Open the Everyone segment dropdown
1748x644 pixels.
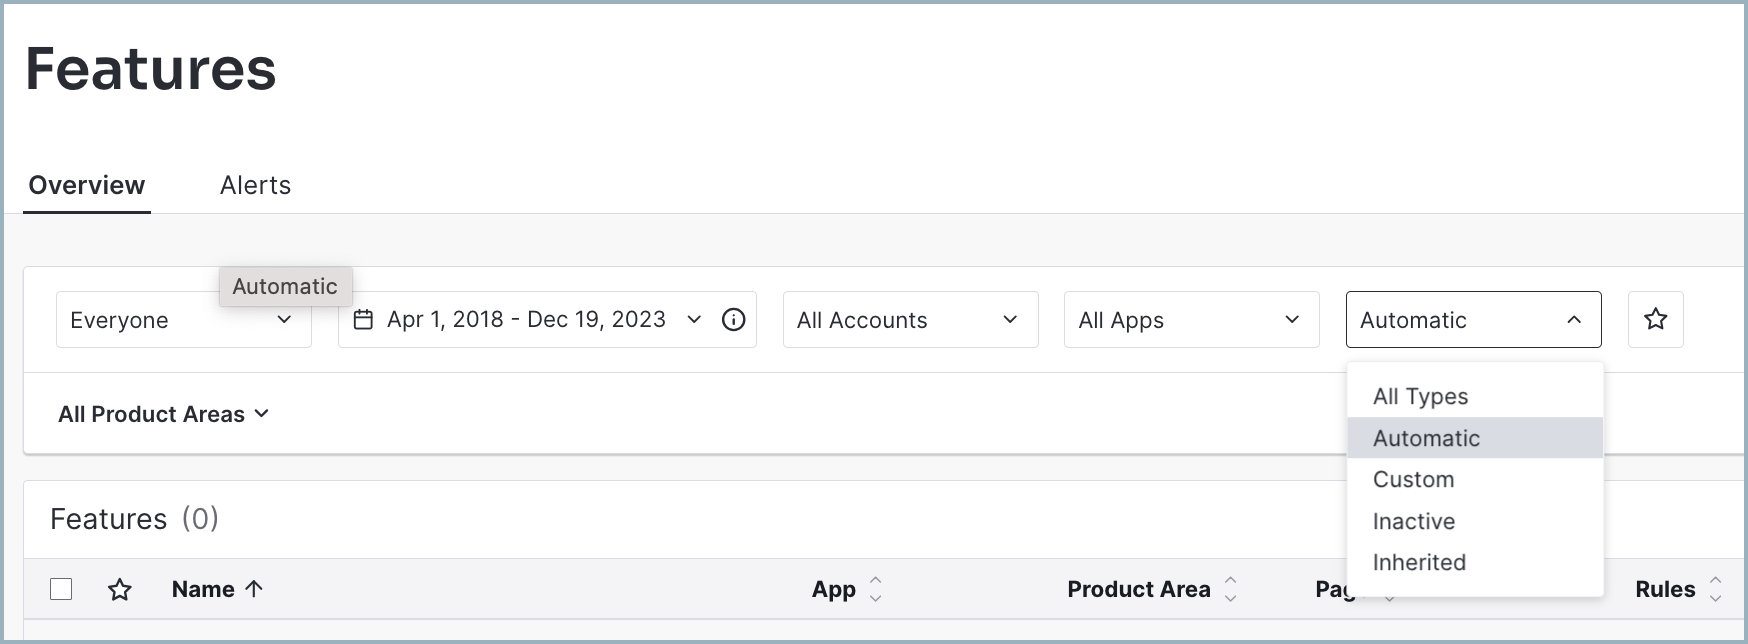click(184, 320)
